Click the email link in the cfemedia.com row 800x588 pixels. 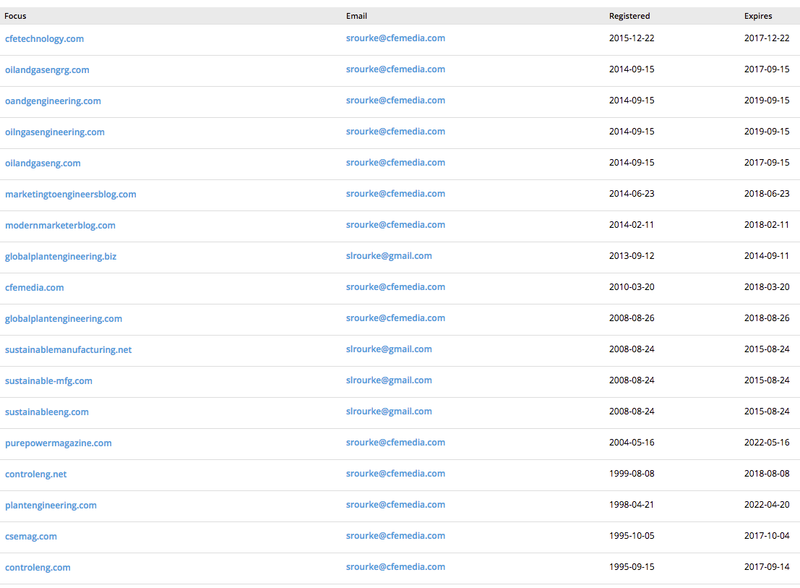click(x=395, y=287)
